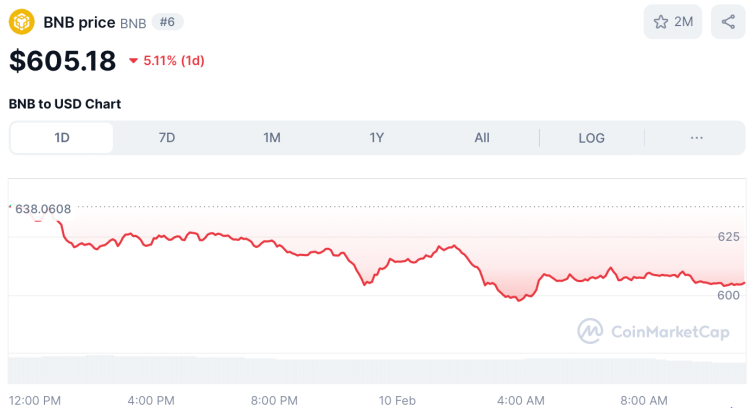Click the $605.18 current price value

(x=62, y=61)
